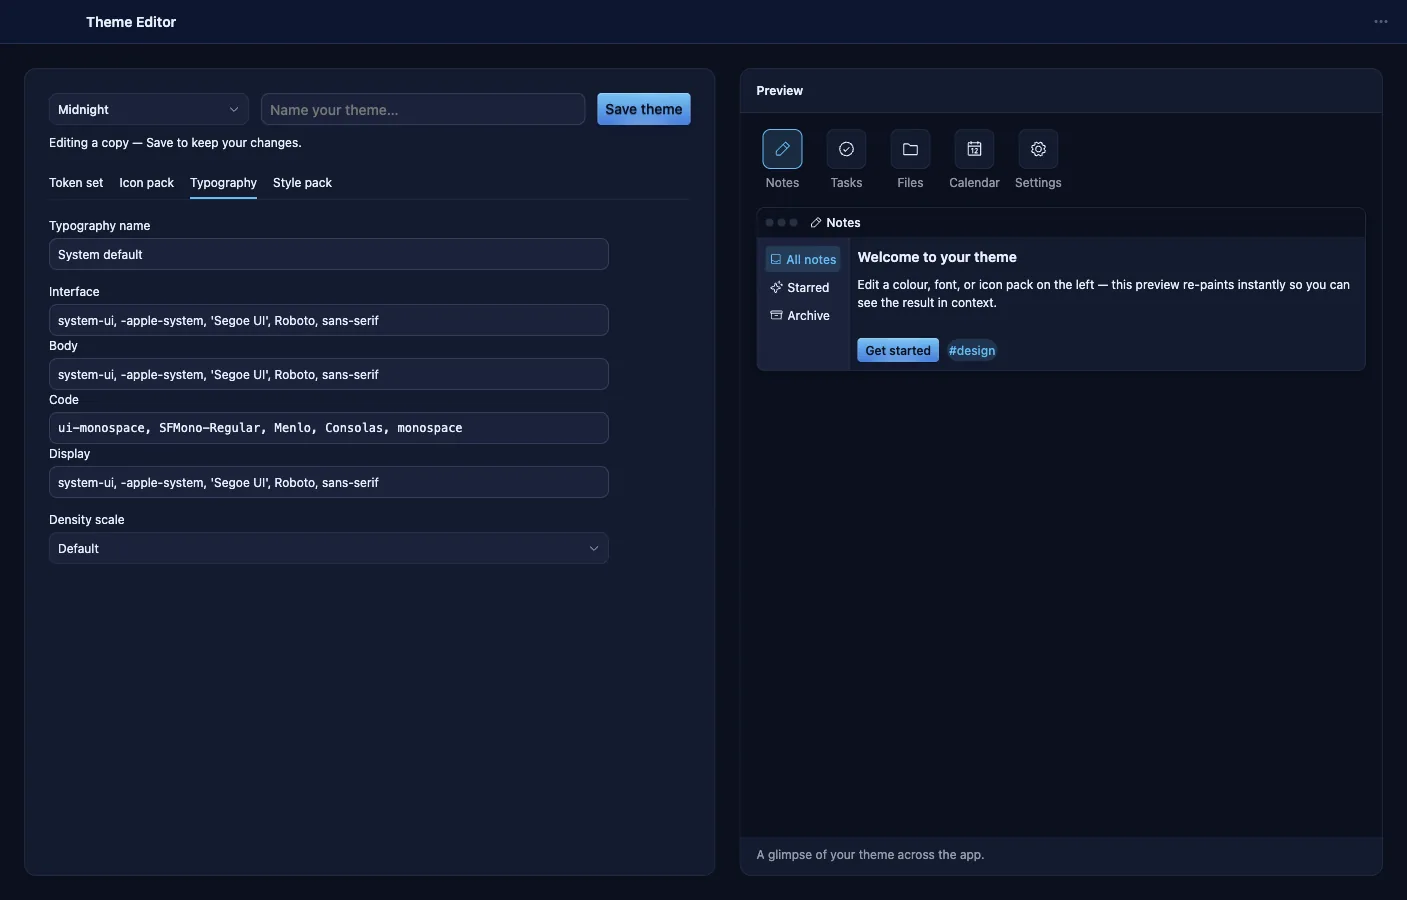Open the Files folder icon
This screenshot has height=900, width=1407.
[x=910, y=149]
